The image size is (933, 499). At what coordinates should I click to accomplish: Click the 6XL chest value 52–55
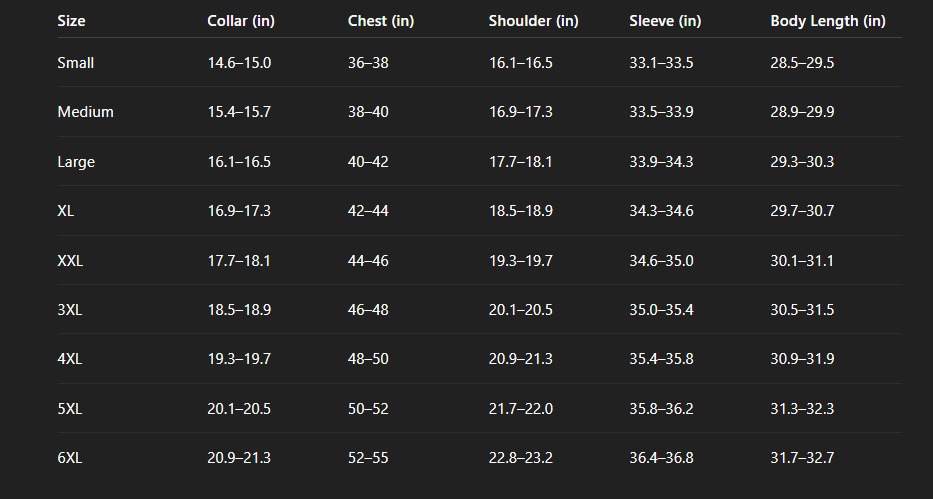368,458
